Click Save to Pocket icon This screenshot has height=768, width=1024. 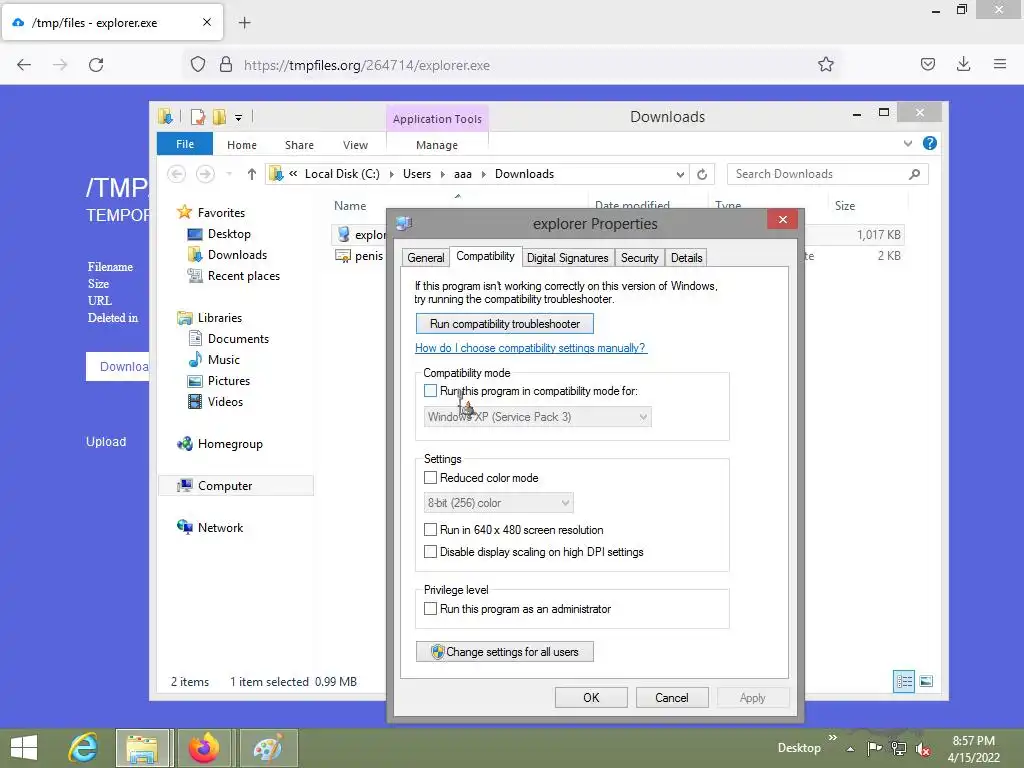click(x=927, y=64)
